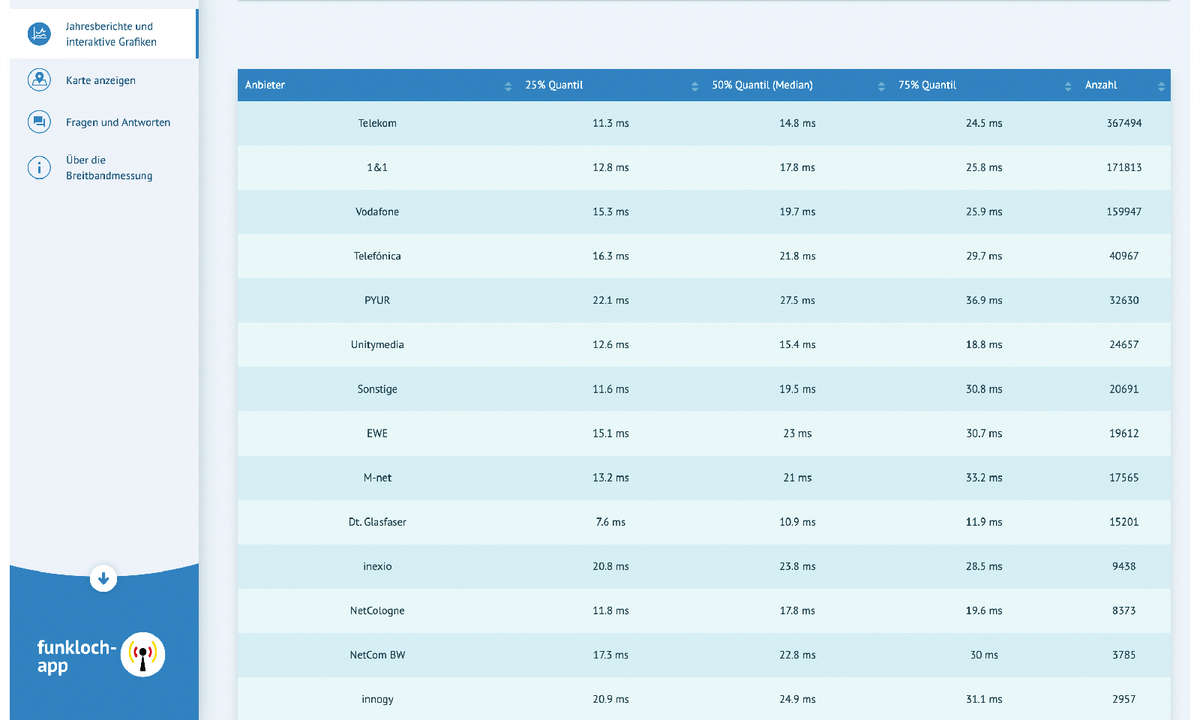Click NetCom BW's count value 3785
Viewport: 1200px width, 720px height.
[1124, 655]
